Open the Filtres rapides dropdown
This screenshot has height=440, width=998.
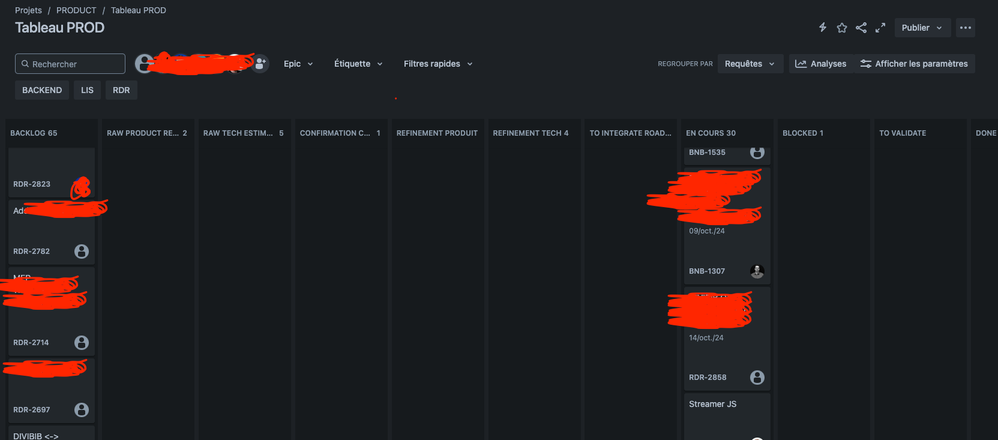(439, 64)
